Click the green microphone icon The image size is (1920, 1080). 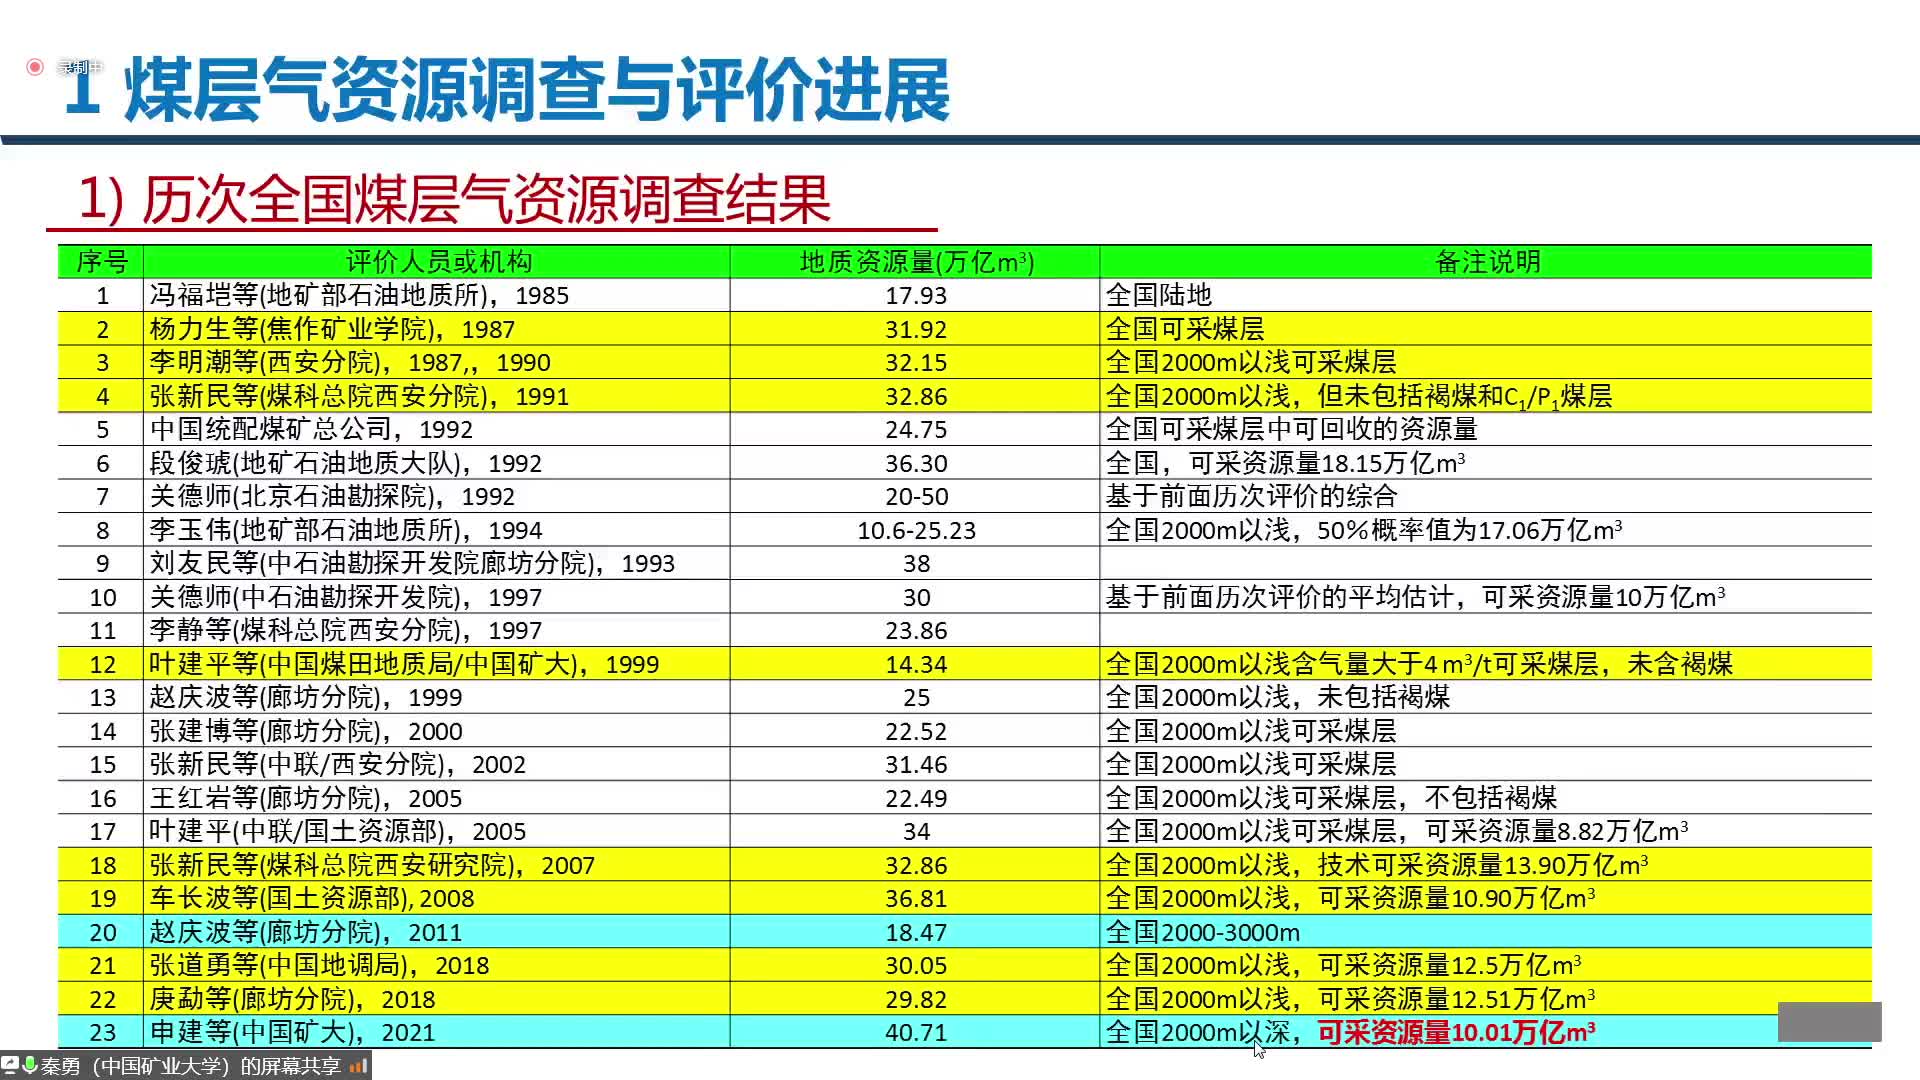(29, 1066)
